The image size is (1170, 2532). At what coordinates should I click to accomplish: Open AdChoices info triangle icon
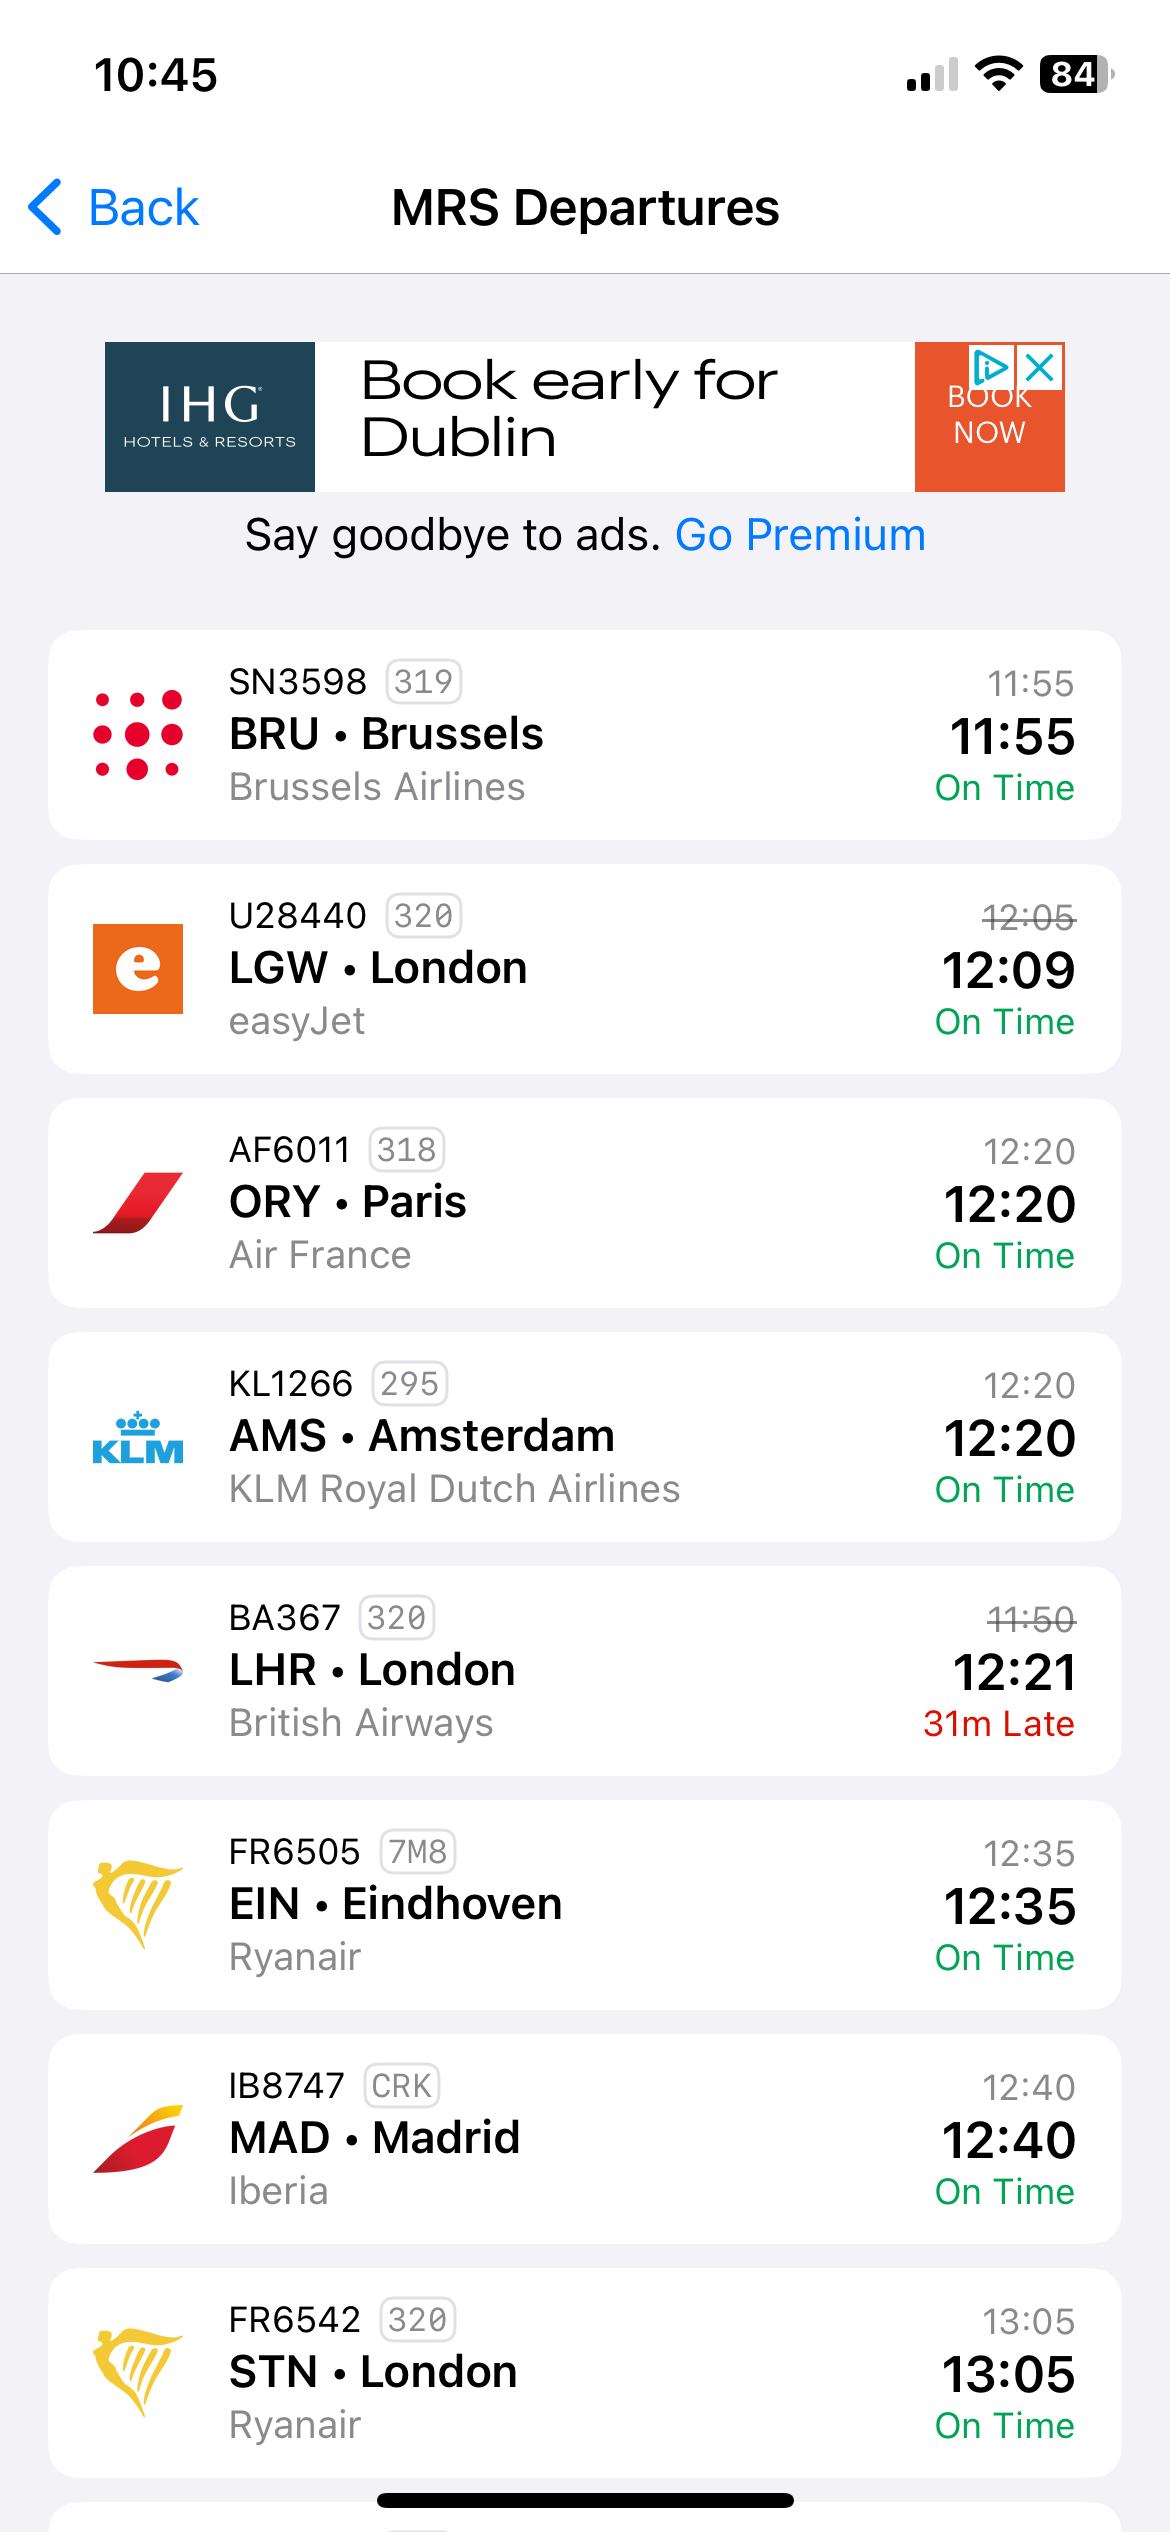click(991, 367)
